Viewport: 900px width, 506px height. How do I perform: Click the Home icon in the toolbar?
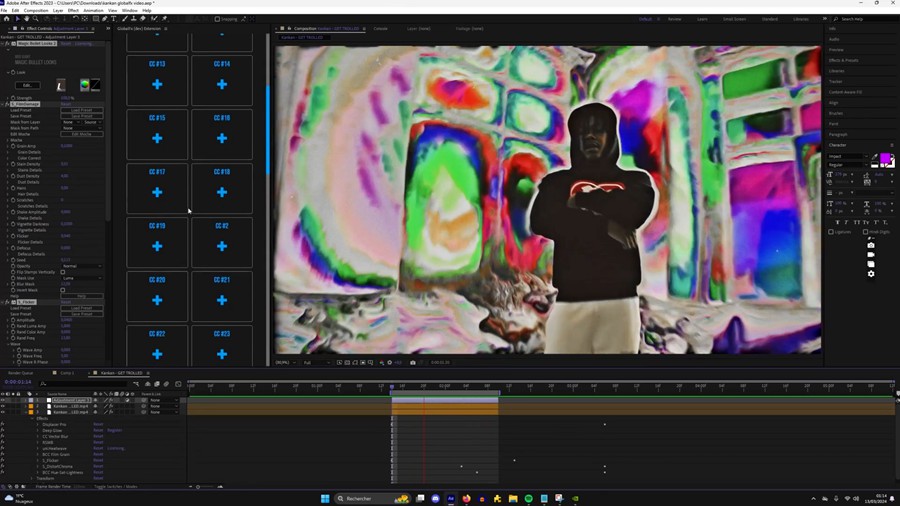coord(7,18)
